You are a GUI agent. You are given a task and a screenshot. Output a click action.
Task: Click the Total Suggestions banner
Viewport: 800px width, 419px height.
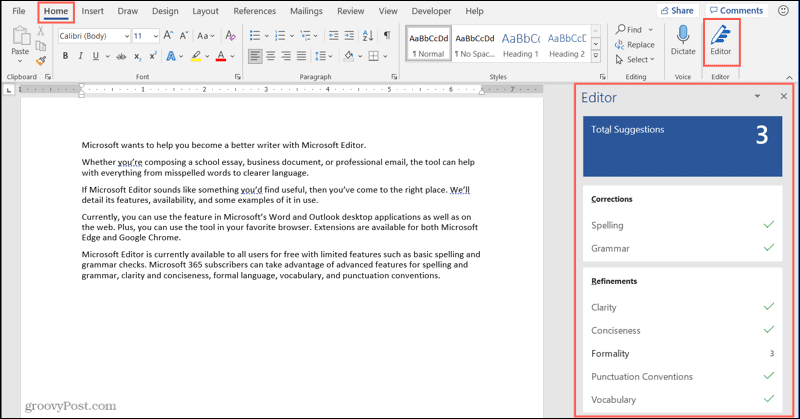tap(682, 146)
